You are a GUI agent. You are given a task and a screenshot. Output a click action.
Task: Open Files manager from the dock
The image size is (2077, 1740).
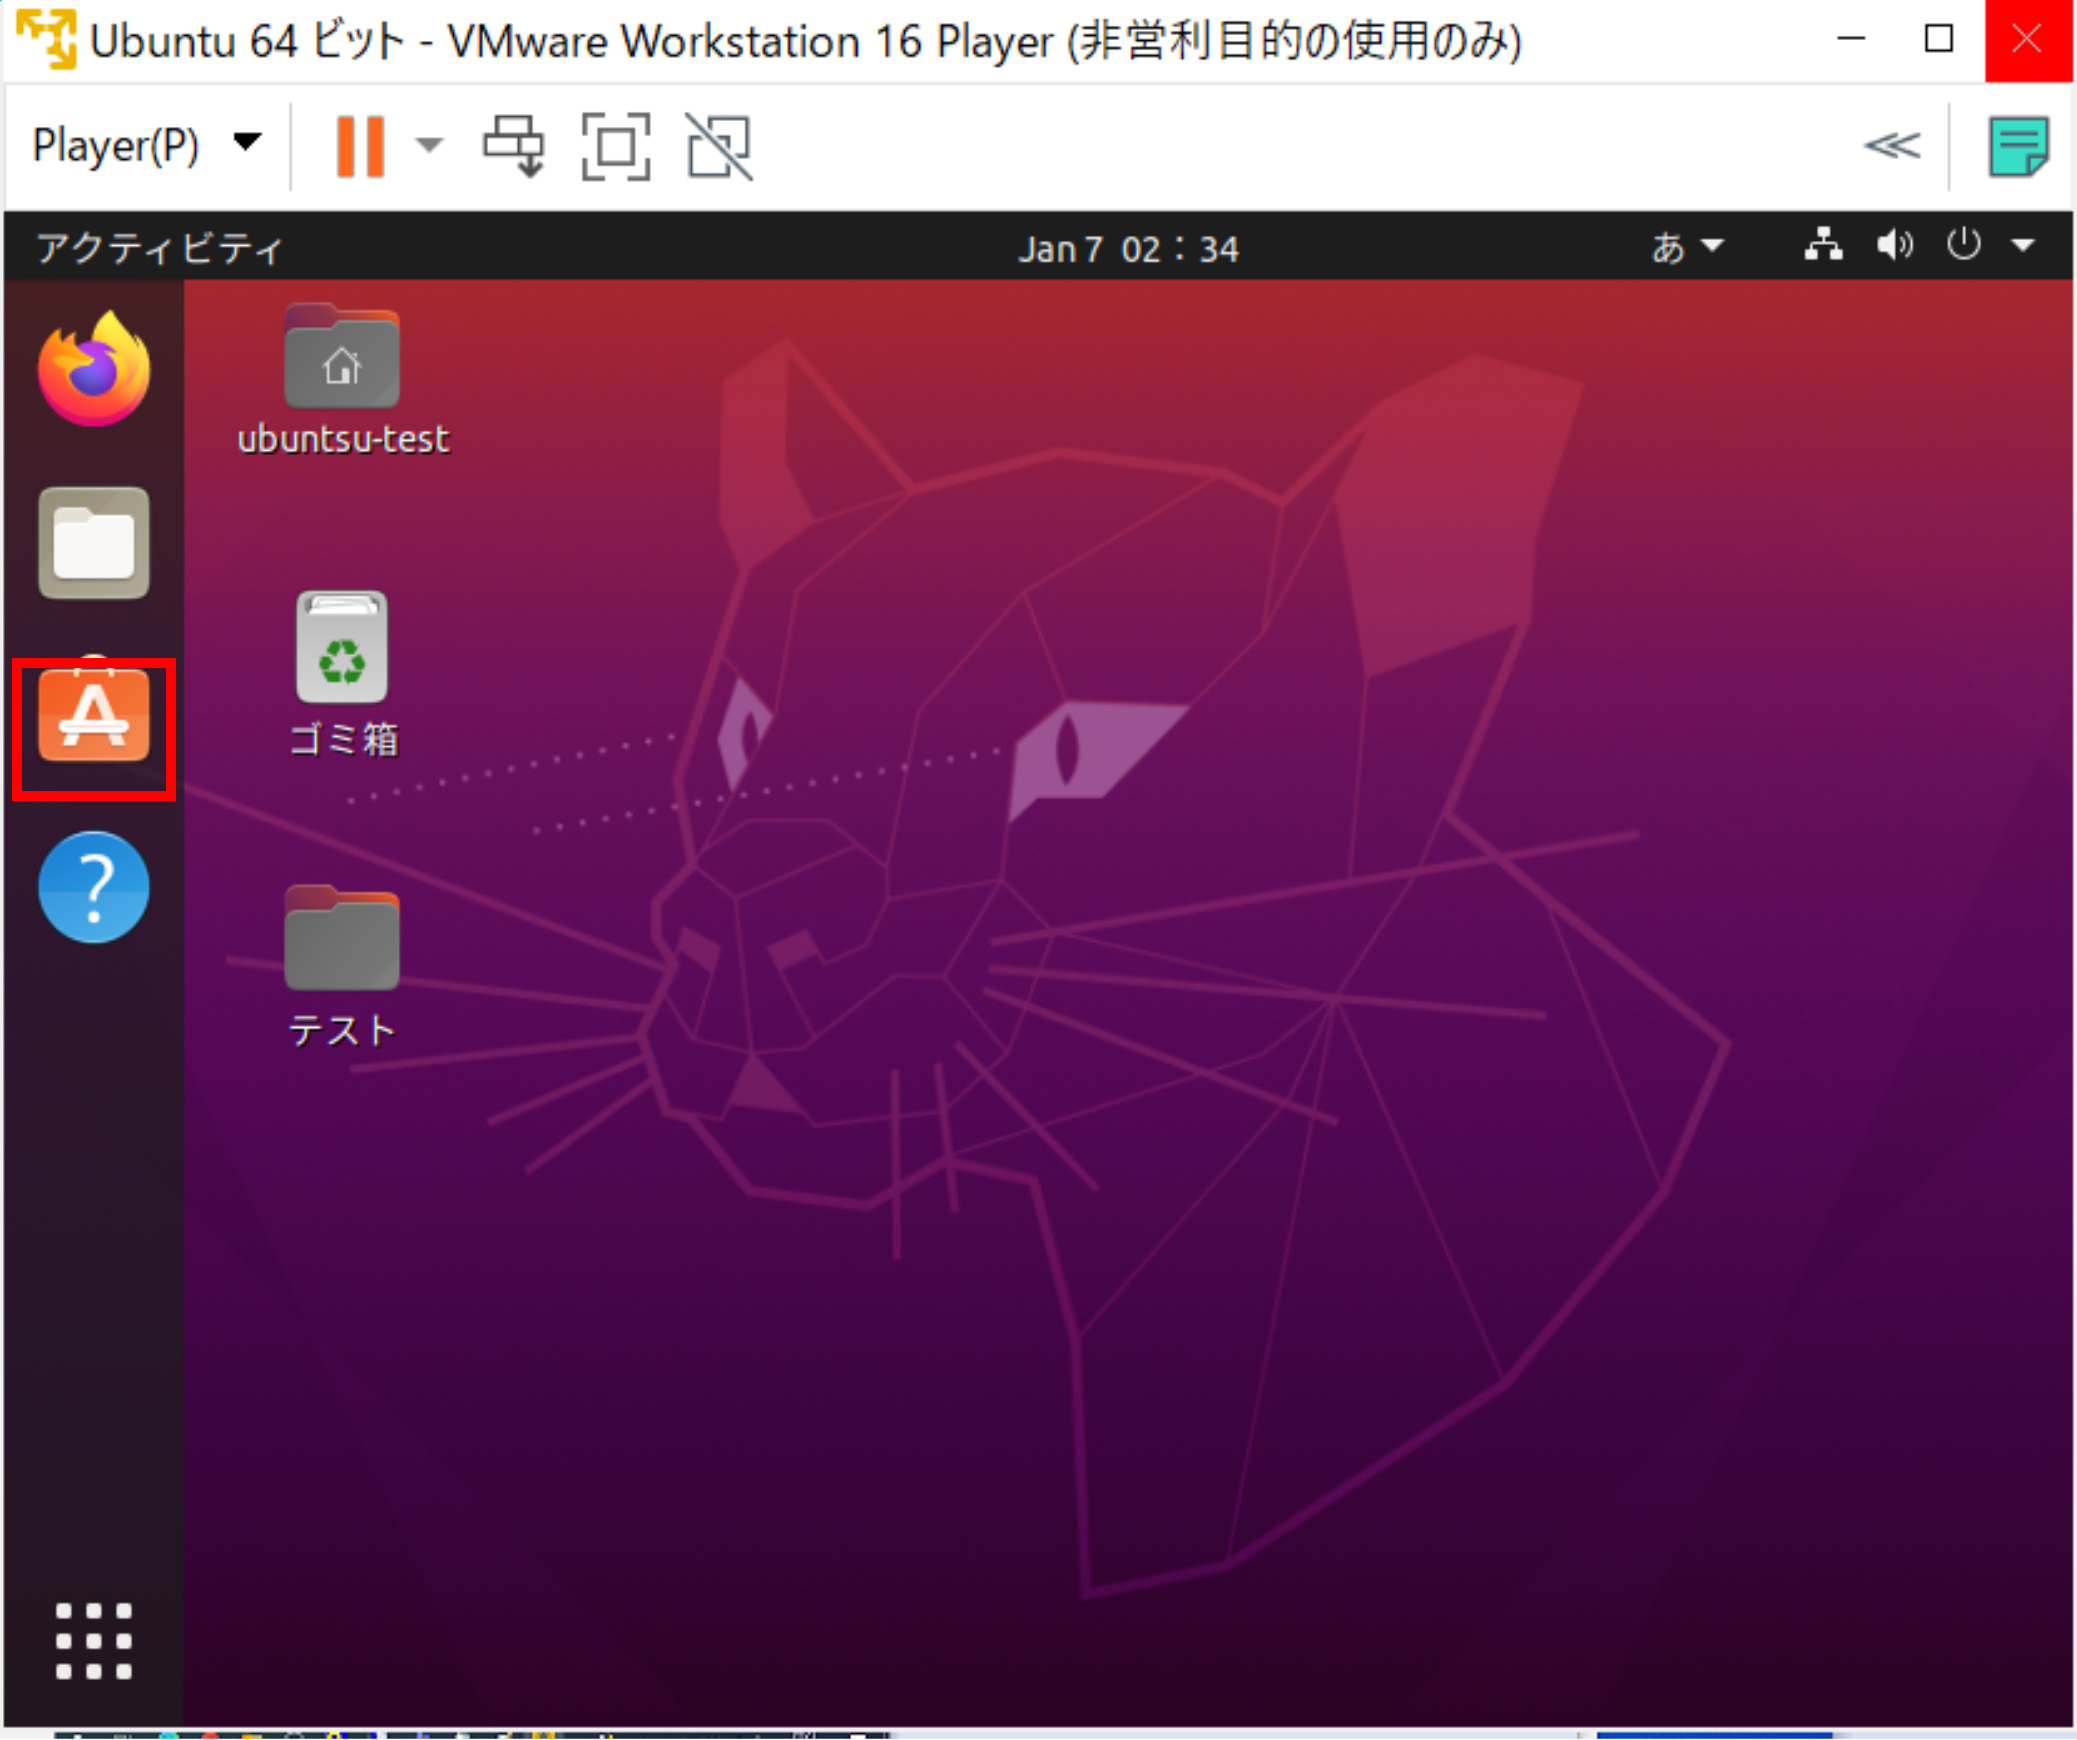pos(94,543)
